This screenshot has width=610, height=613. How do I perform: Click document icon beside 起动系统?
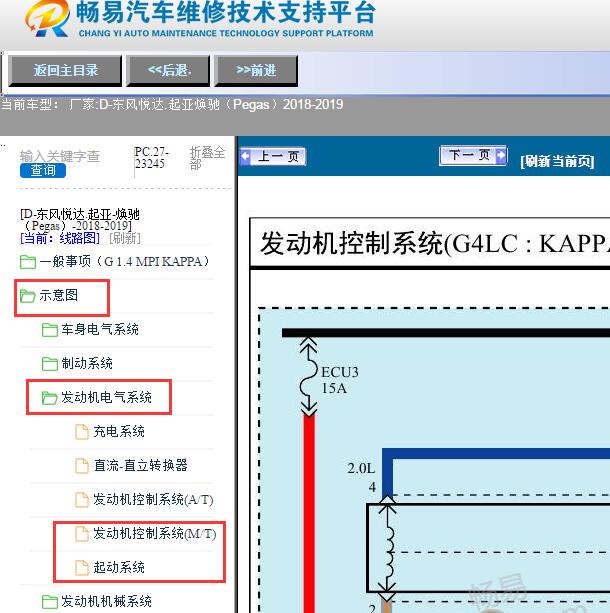(82, 568)
